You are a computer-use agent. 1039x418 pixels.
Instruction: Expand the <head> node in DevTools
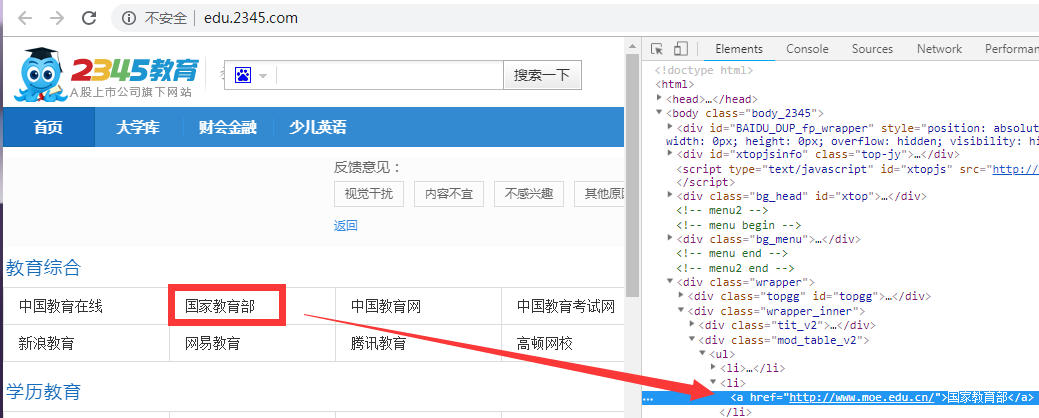[x=660, y=98]
